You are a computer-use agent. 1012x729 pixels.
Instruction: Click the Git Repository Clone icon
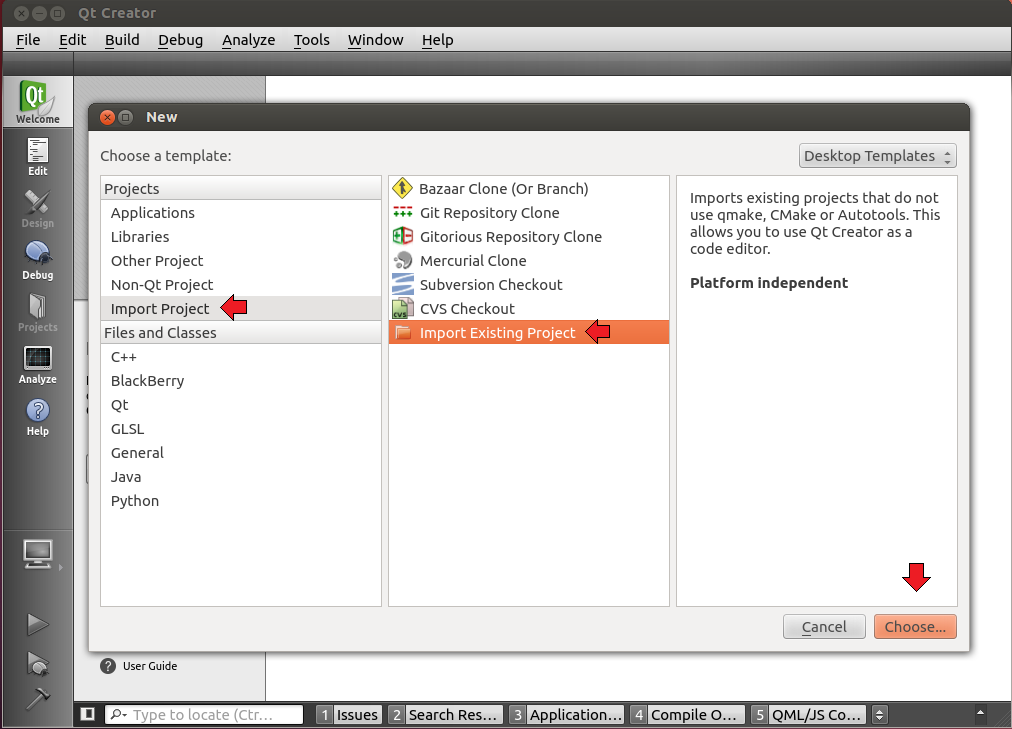(403, 212)
